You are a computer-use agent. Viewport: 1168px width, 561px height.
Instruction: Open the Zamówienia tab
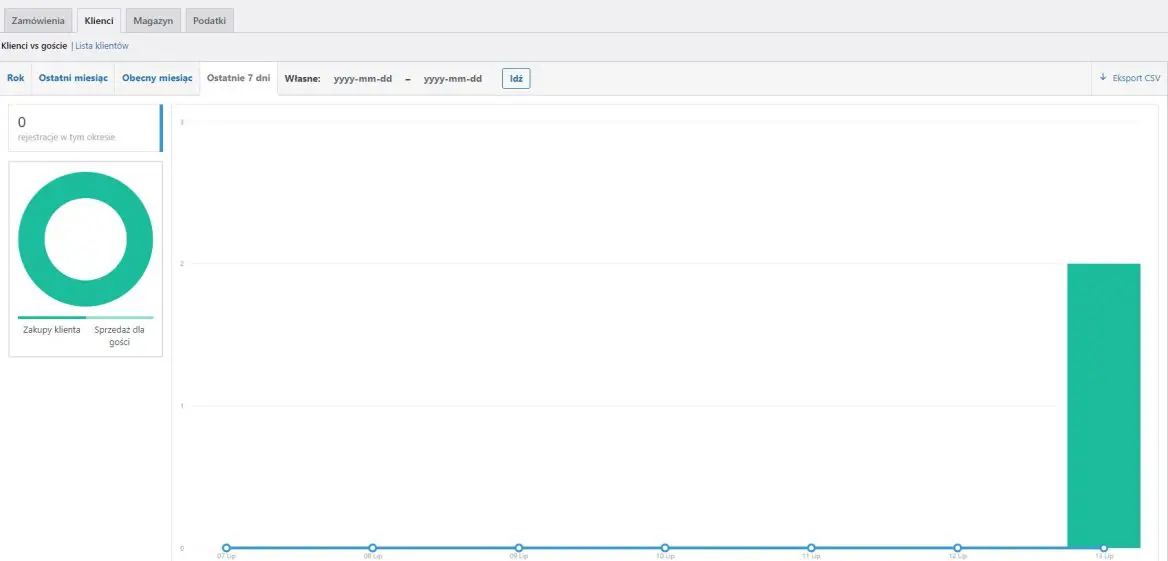click(x=38, y=20)
